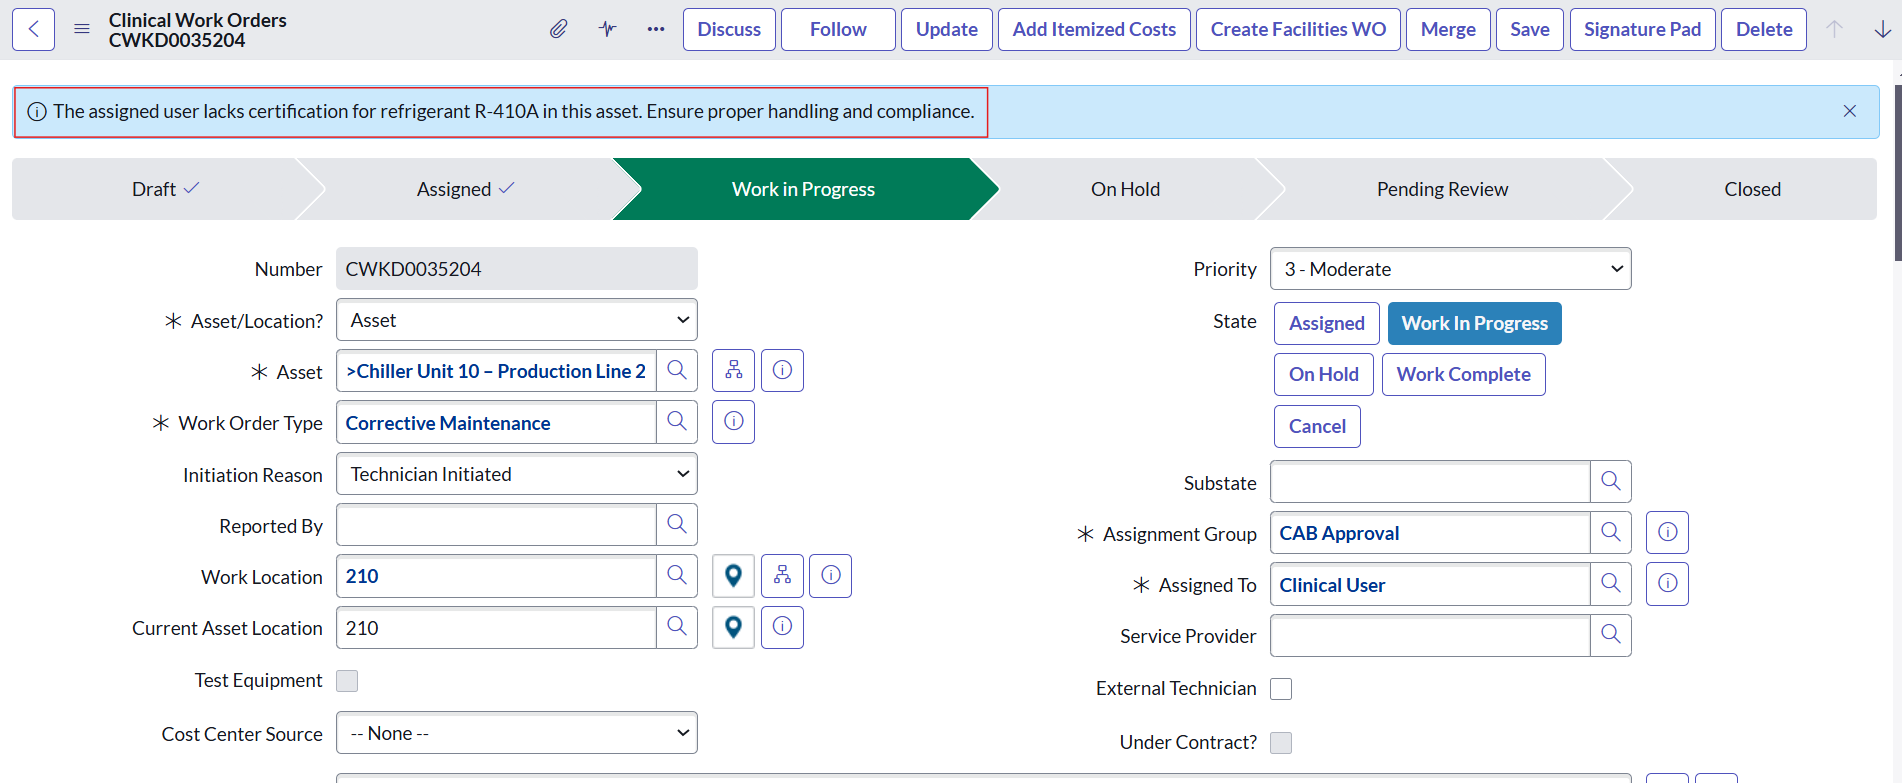
Task: Dismiss the refrigerant certification info banner
Action: pos(1850,111)
